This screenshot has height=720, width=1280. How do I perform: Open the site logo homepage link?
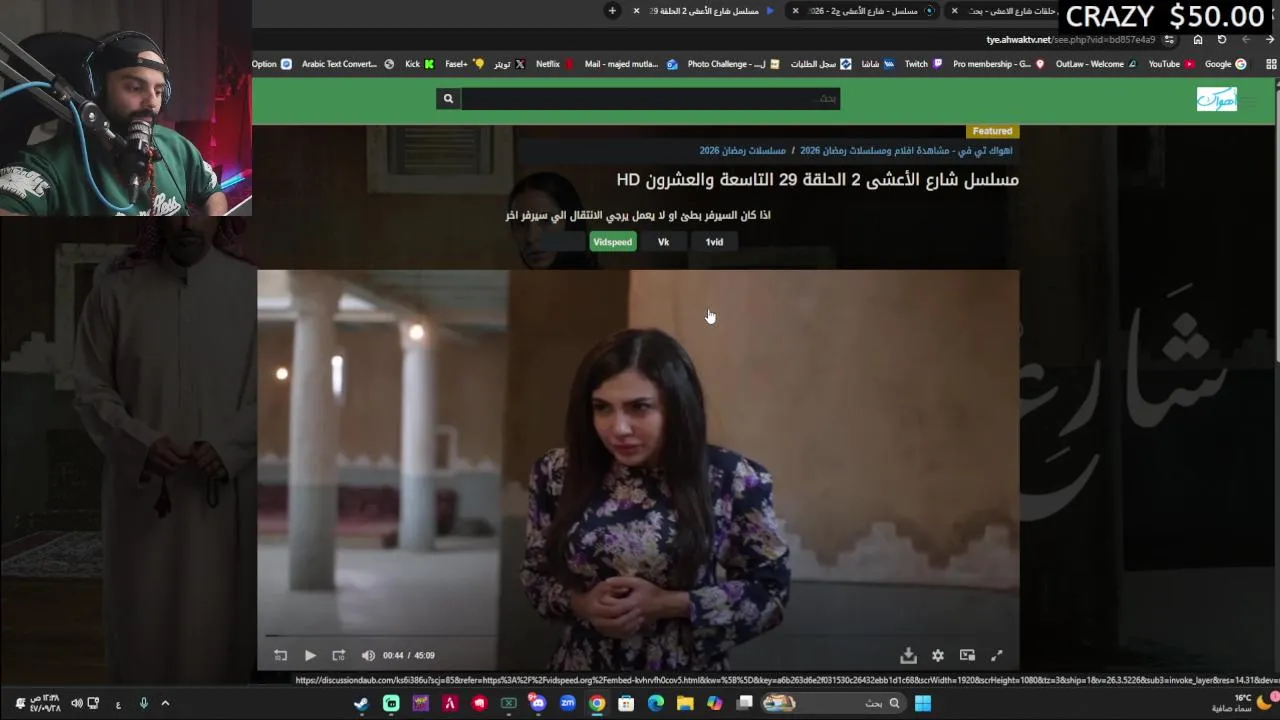1217,99
